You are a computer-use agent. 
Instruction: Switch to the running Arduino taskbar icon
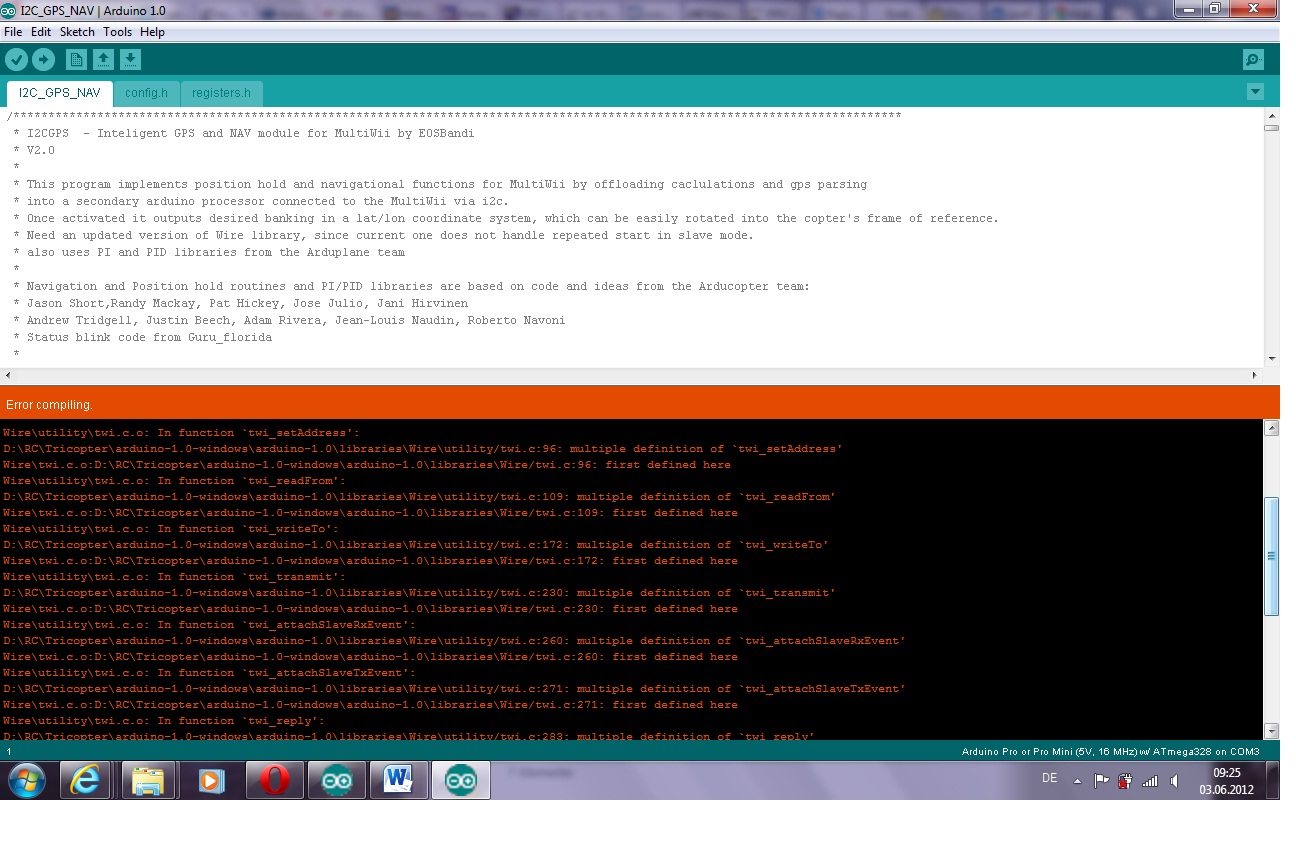pyautogui.click(x=460, y=780)
